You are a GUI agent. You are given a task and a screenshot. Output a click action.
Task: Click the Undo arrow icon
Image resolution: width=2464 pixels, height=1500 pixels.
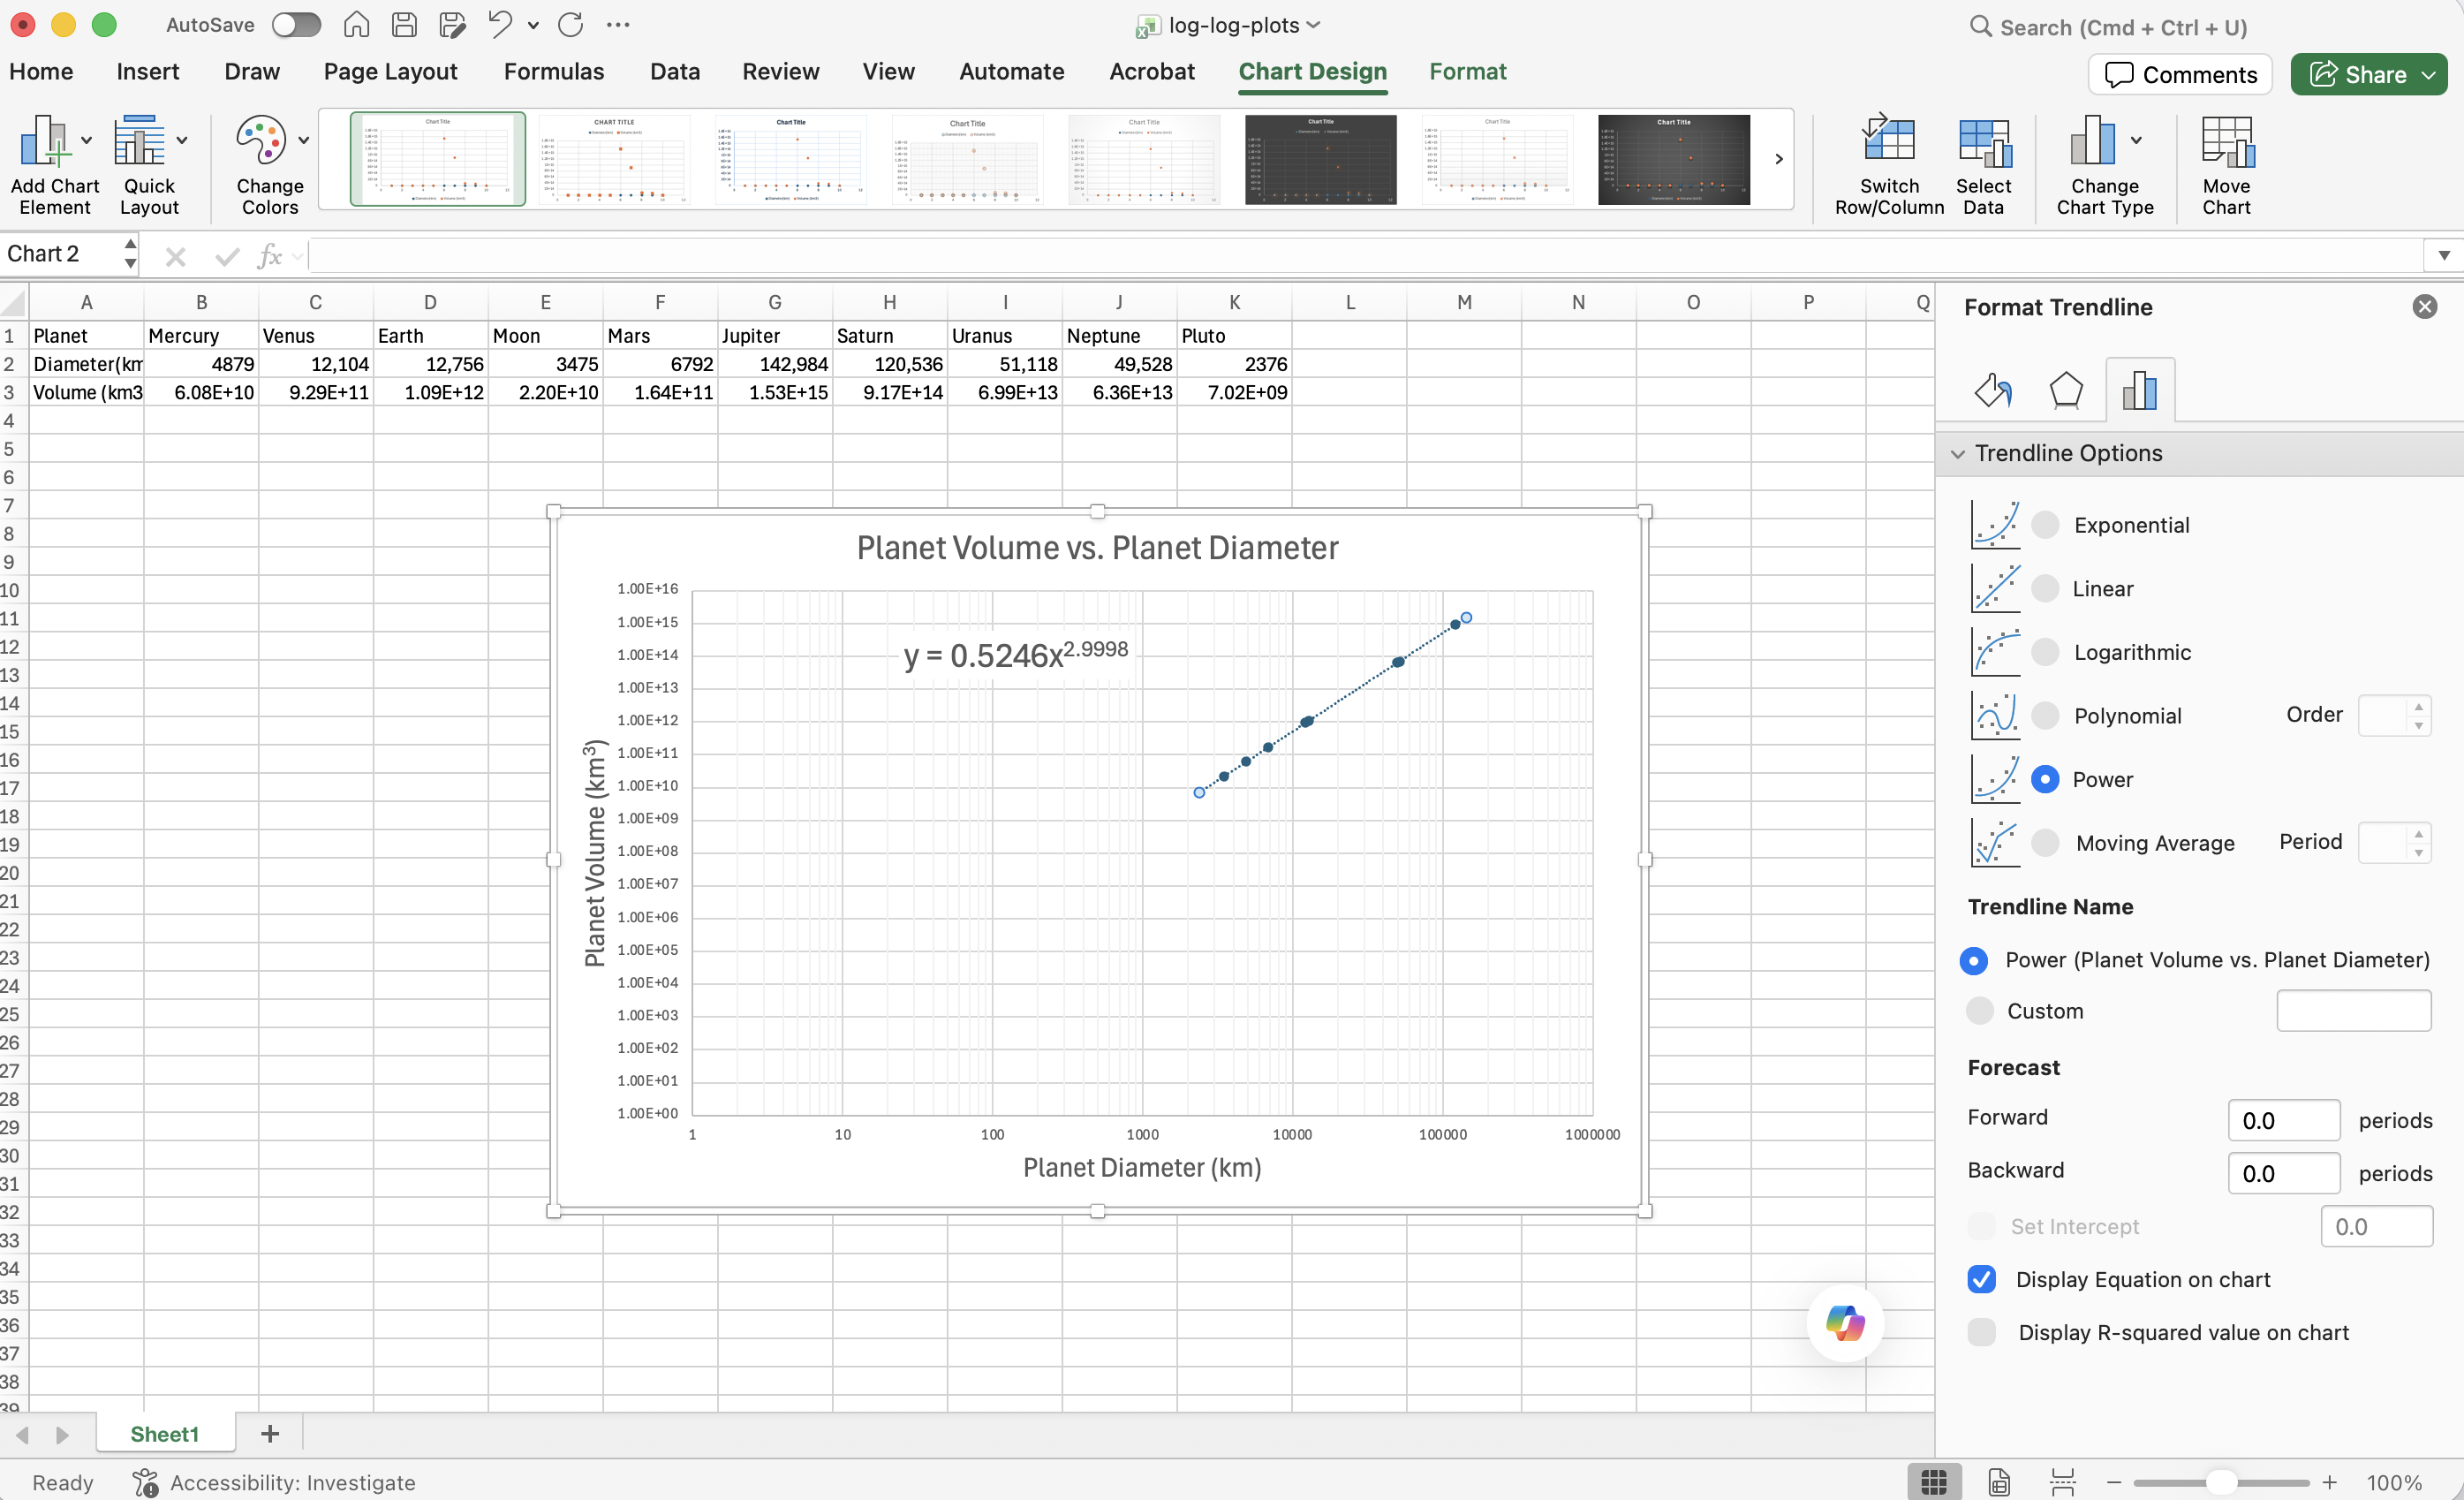coord(501,24)
